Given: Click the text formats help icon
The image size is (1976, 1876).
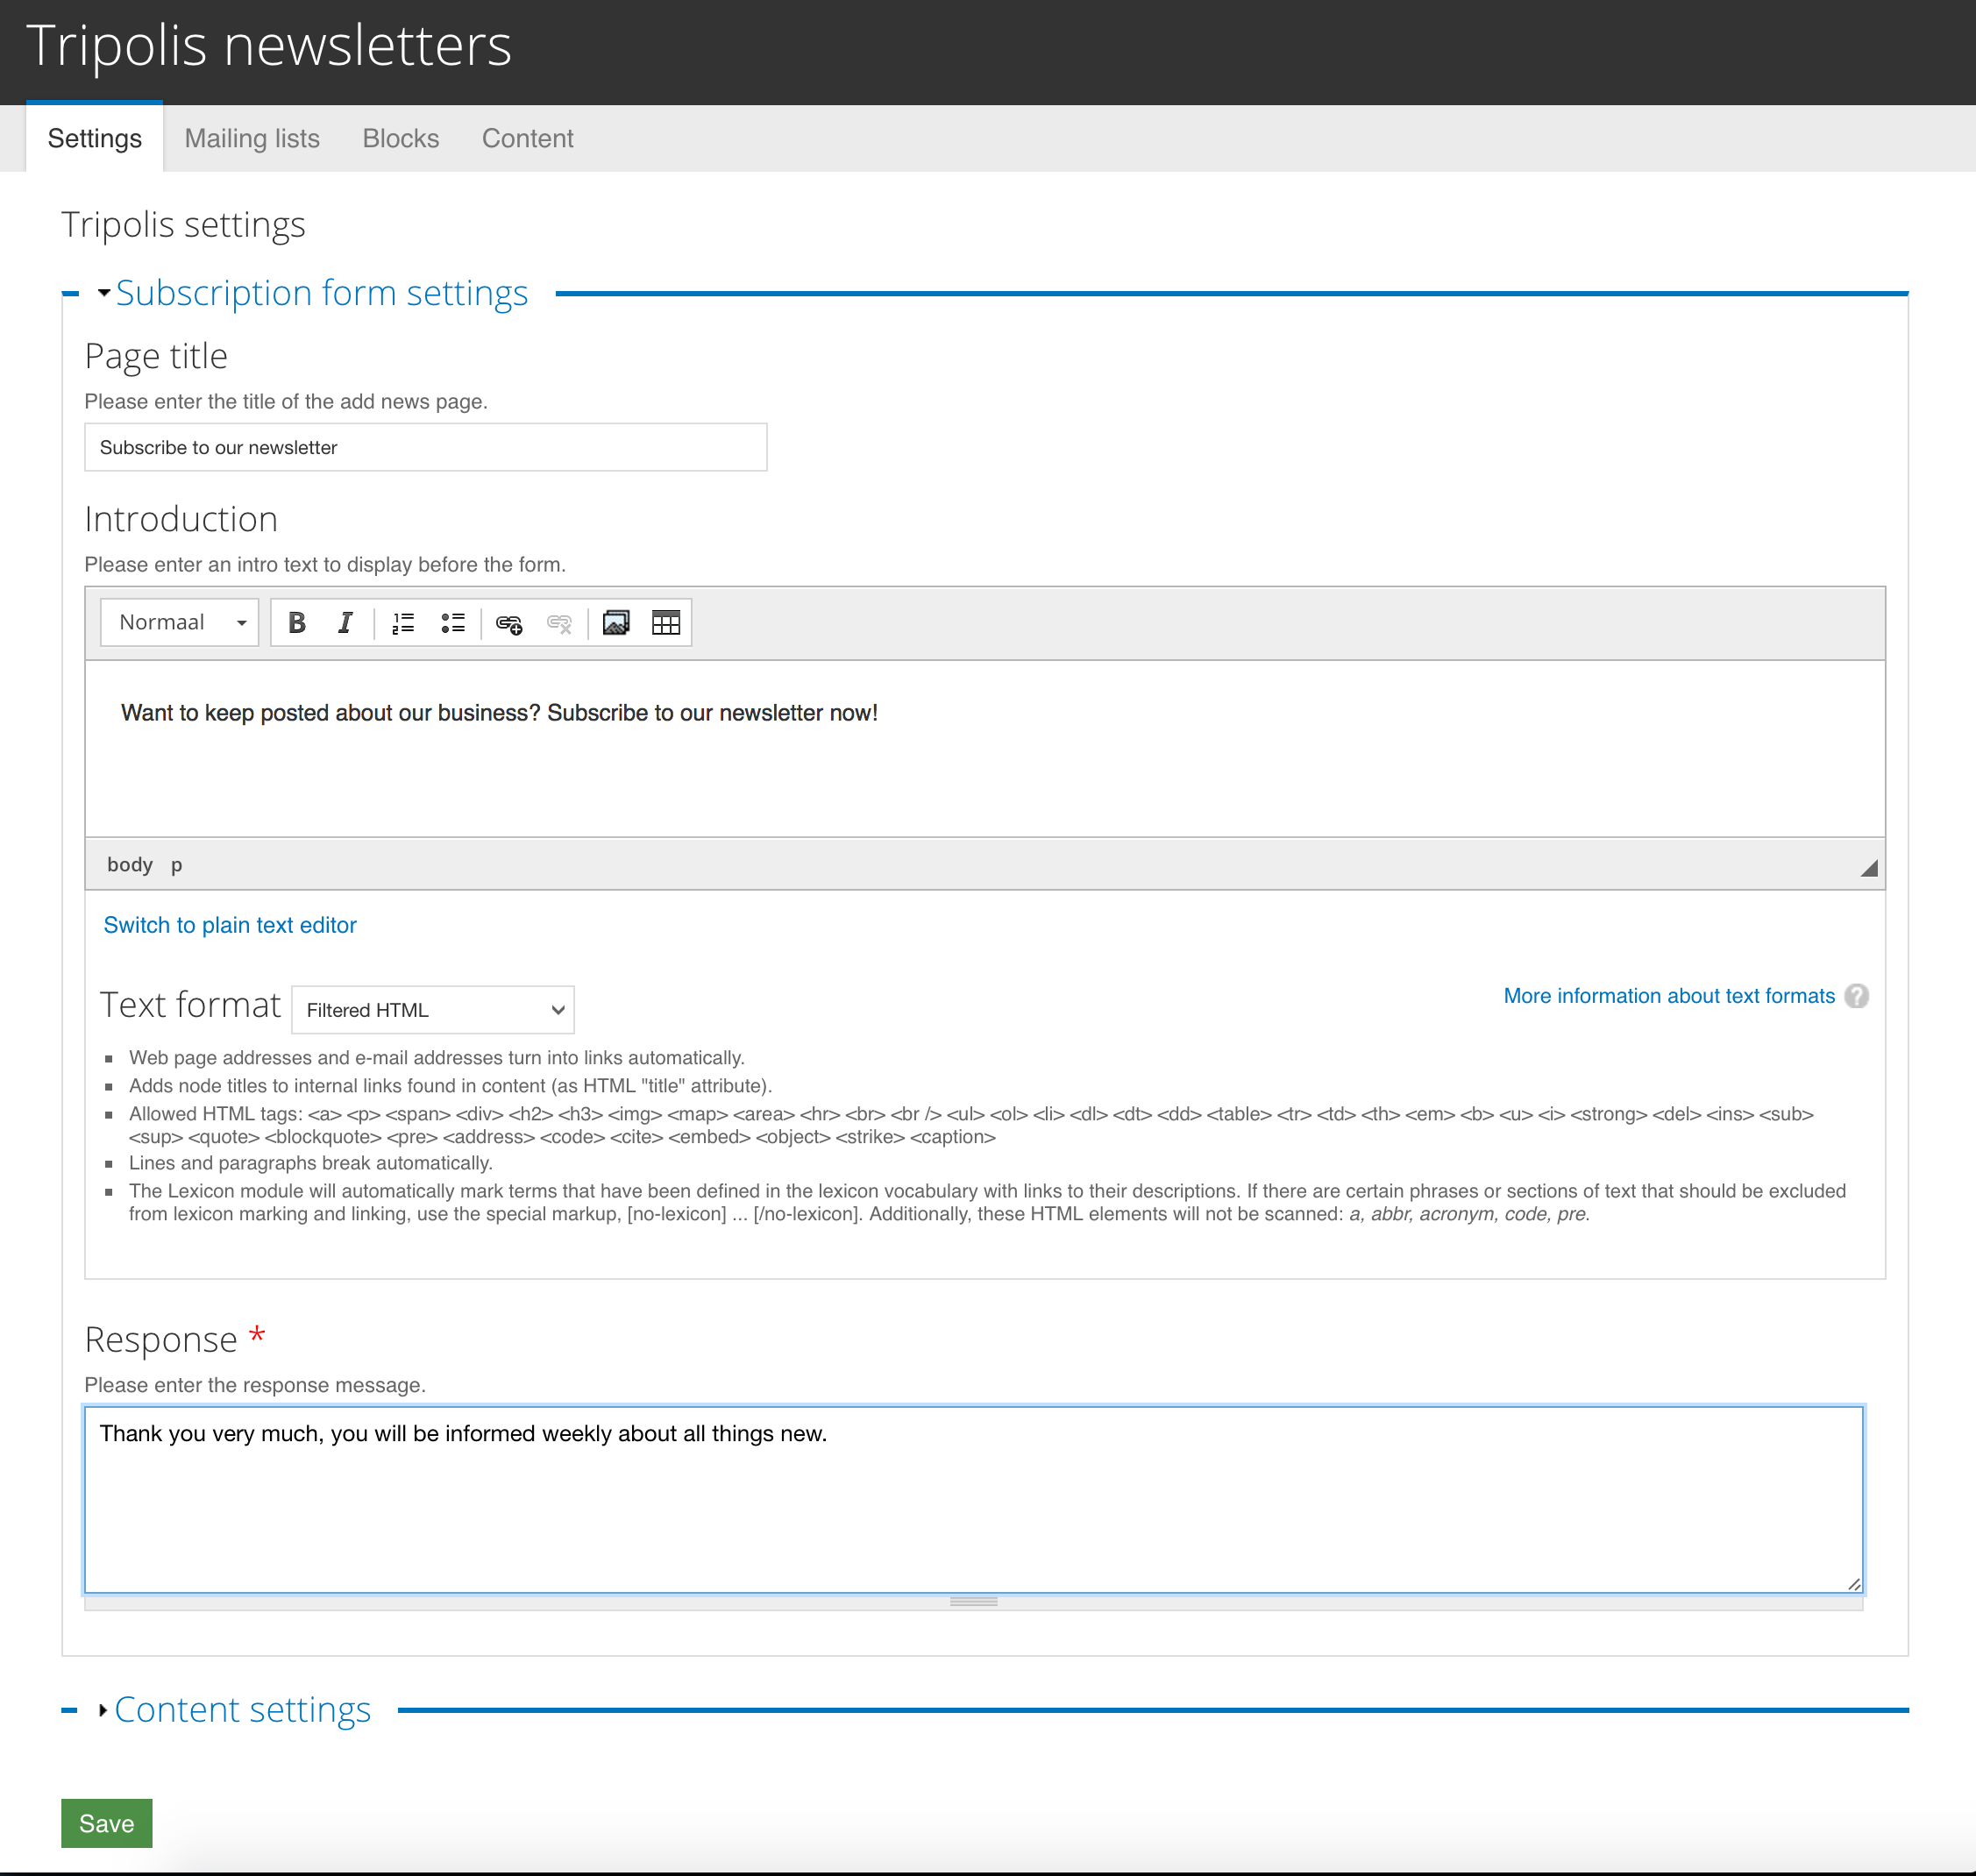Looking at the screenshot, I should point(1856,996).
